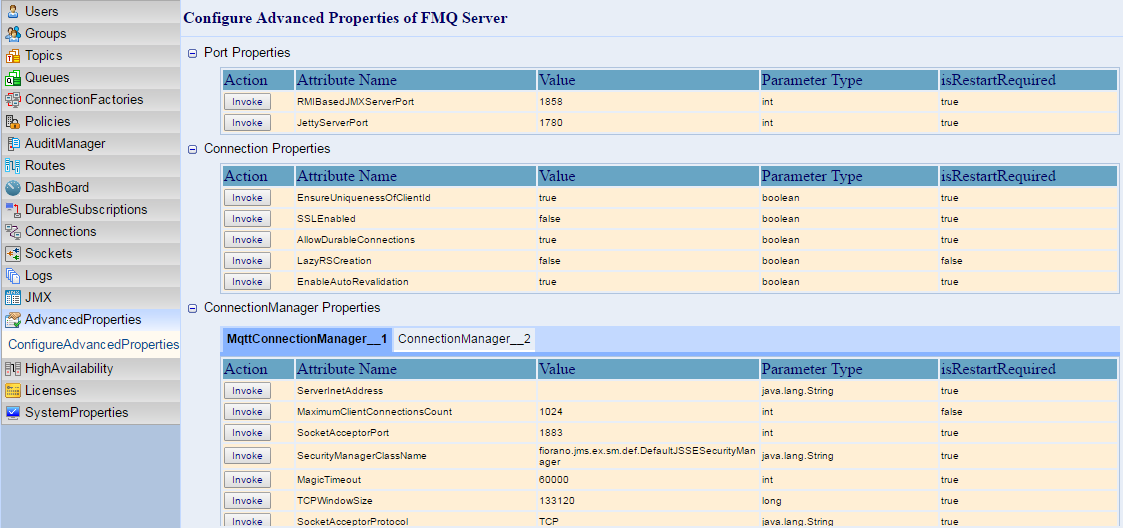The height and width of the screenshot is (528, 1123).
Task: Invoke the SecurityManagerClassName attribute
Action: (247, 456)
